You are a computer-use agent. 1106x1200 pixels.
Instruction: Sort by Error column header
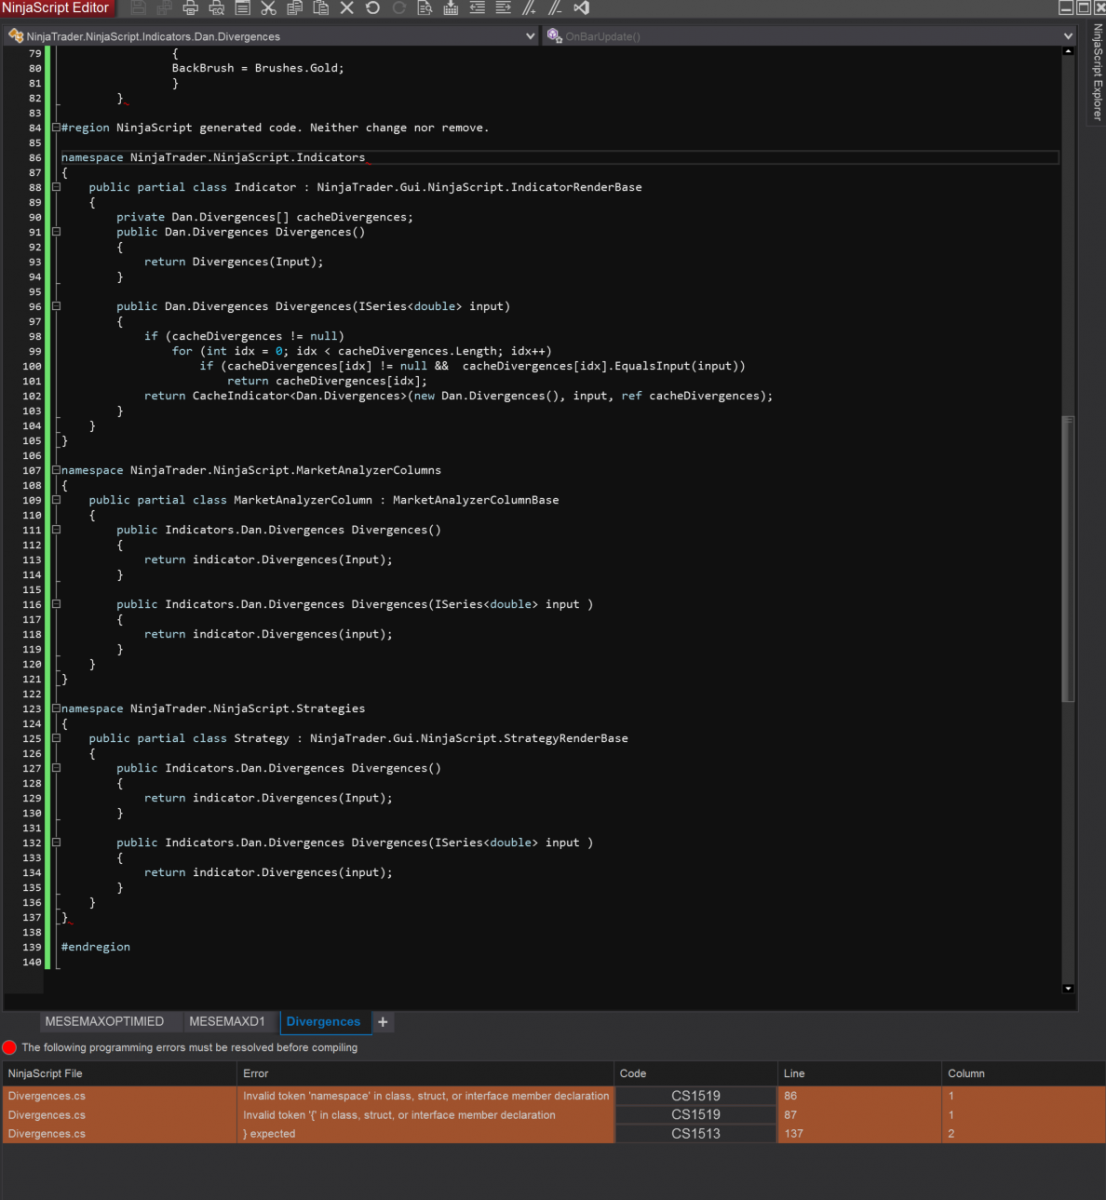pyautogui.click(x=425, y=1073)
